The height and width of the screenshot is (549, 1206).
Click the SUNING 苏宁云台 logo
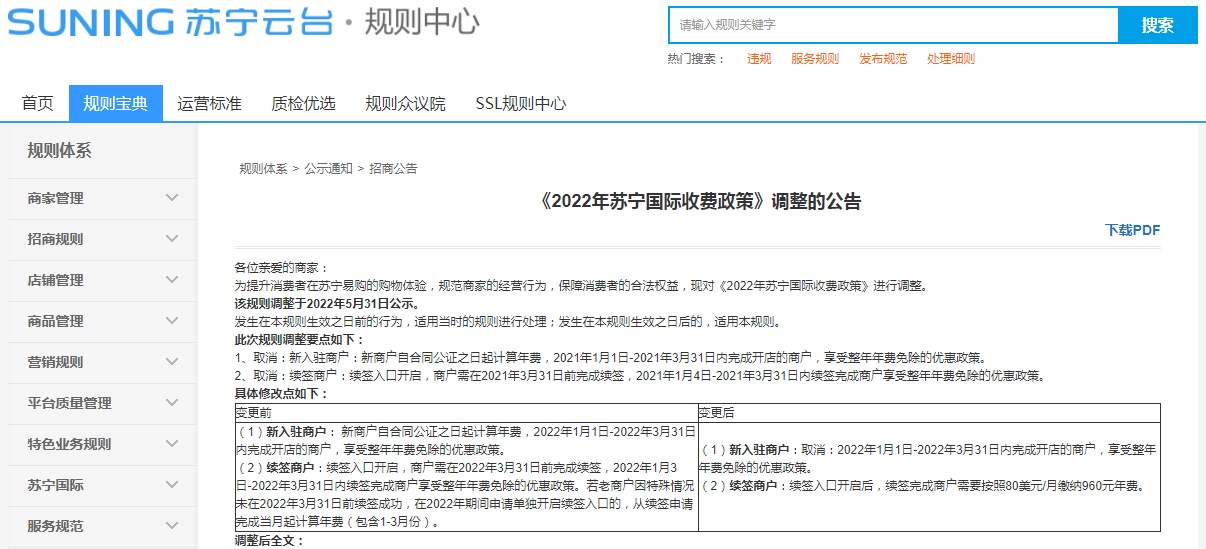[170, 22]
